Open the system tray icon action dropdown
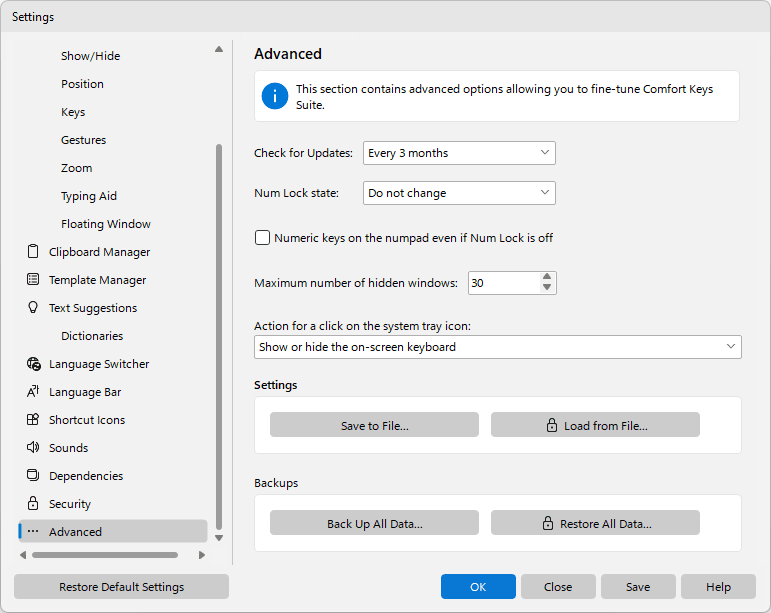The width and height of the screenshot is (771, 613). (x=498, y=347)
